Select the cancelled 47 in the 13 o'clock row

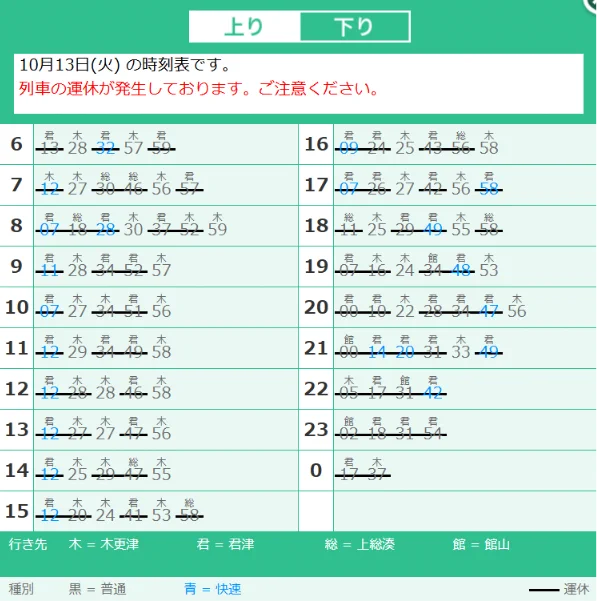pos(133,434)
